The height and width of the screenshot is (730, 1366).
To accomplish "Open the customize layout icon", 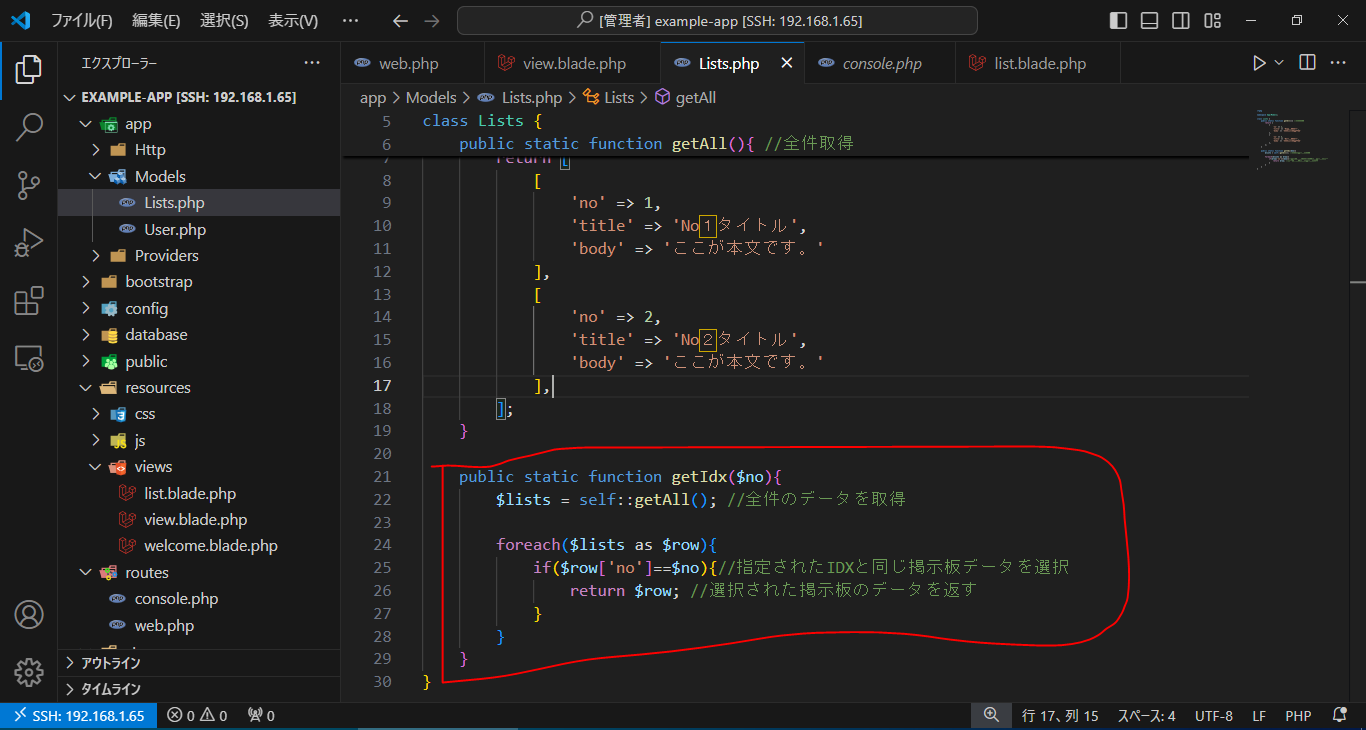I will point(1212,20).
